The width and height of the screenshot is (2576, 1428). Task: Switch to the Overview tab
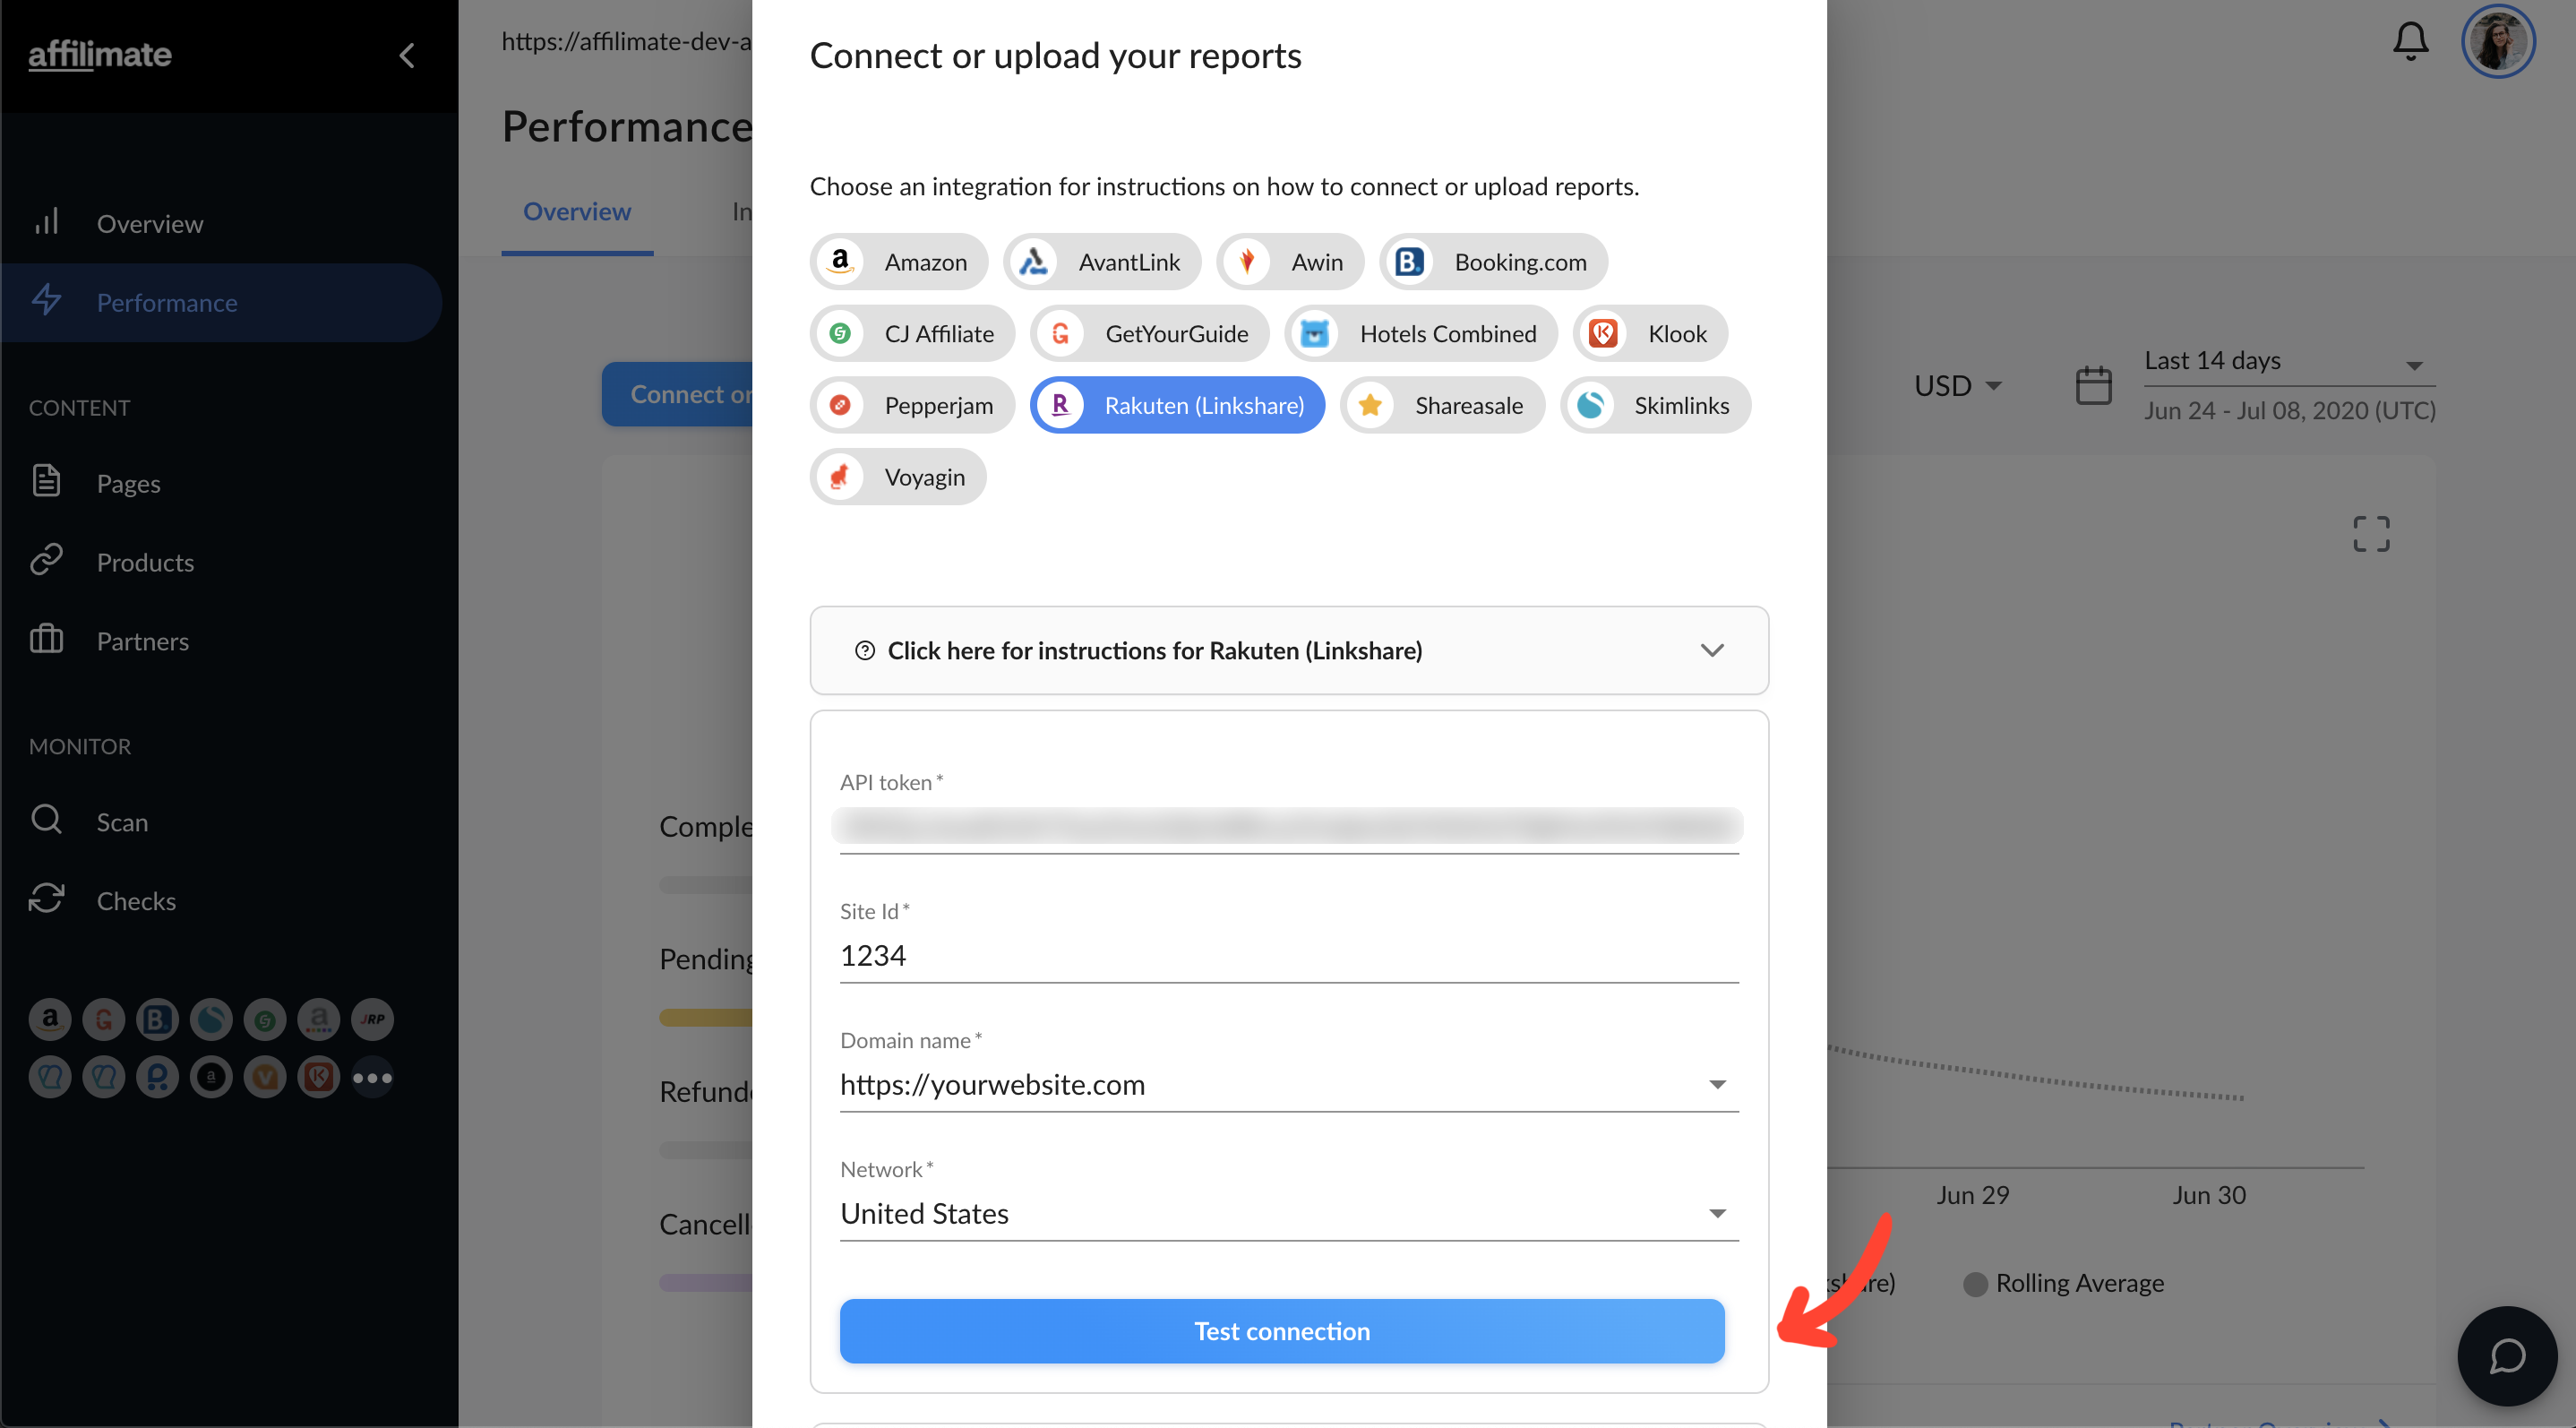(577, 212)
